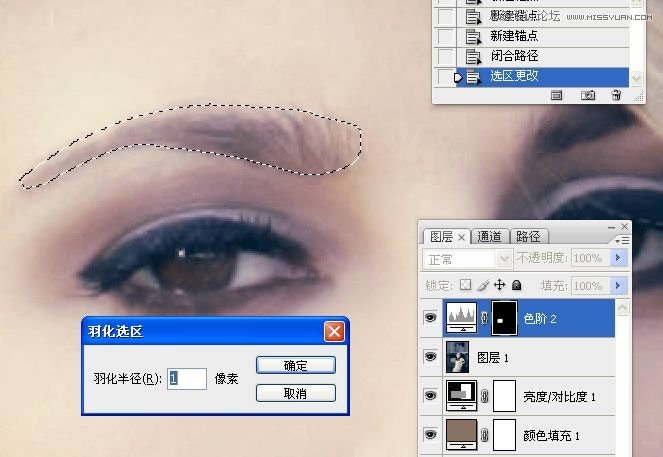Click the lock all padlock icon
This screenshot has height=457, width=663.
[x=516, y=285]
